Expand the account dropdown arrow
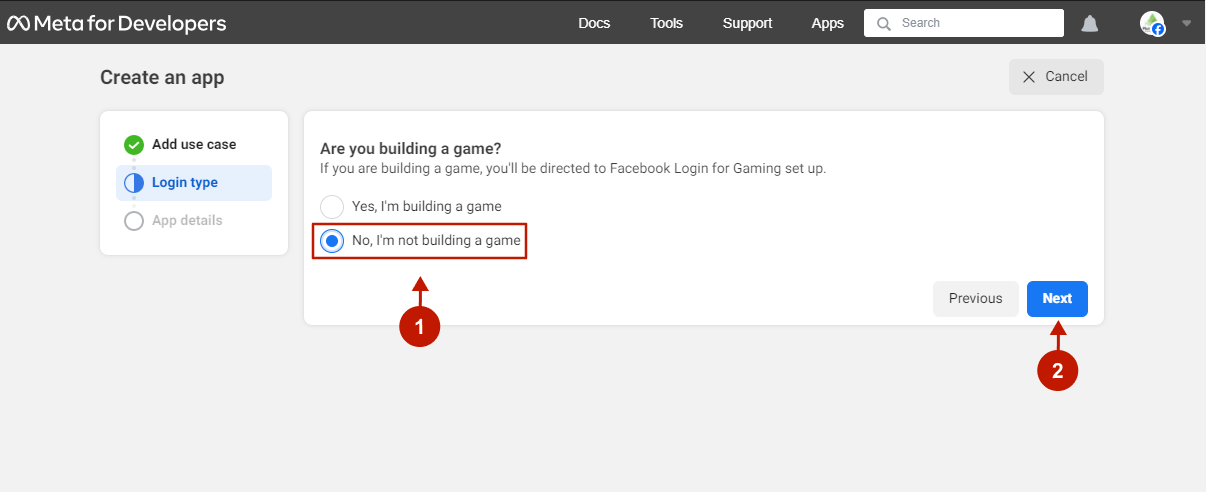 1187,23
